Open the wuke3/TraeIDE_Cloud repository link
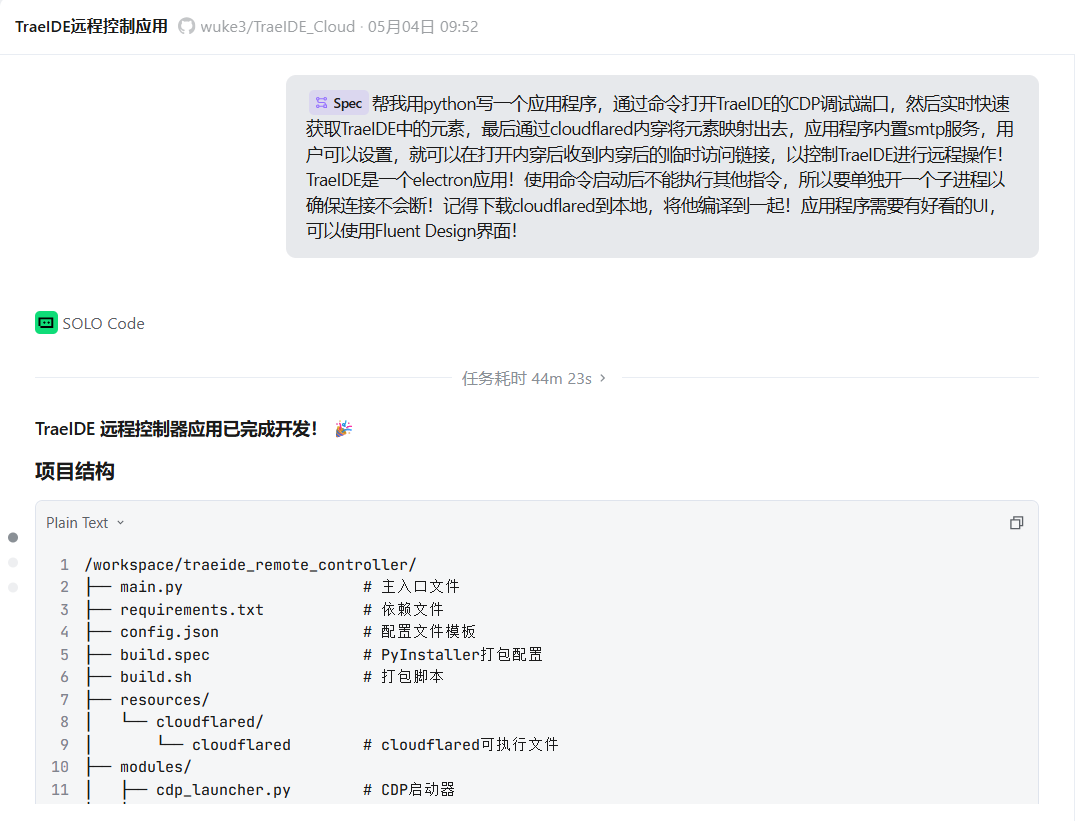The height and width of the screenshot is (821, 1075). click(278, 27)
